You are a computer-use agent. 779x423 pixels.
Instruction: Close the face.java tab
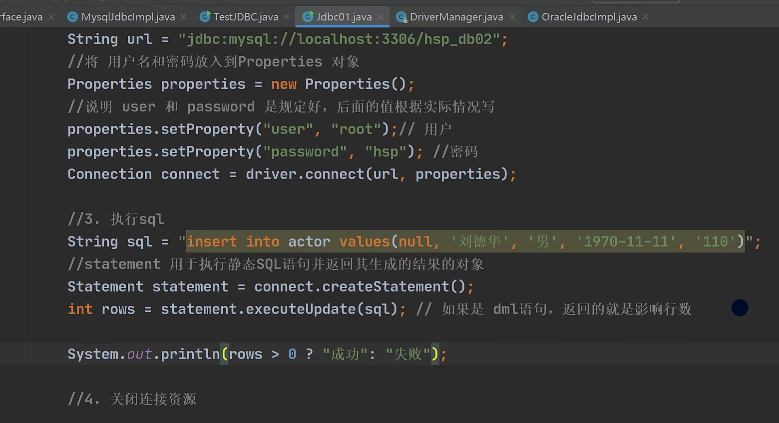point(51,17)
